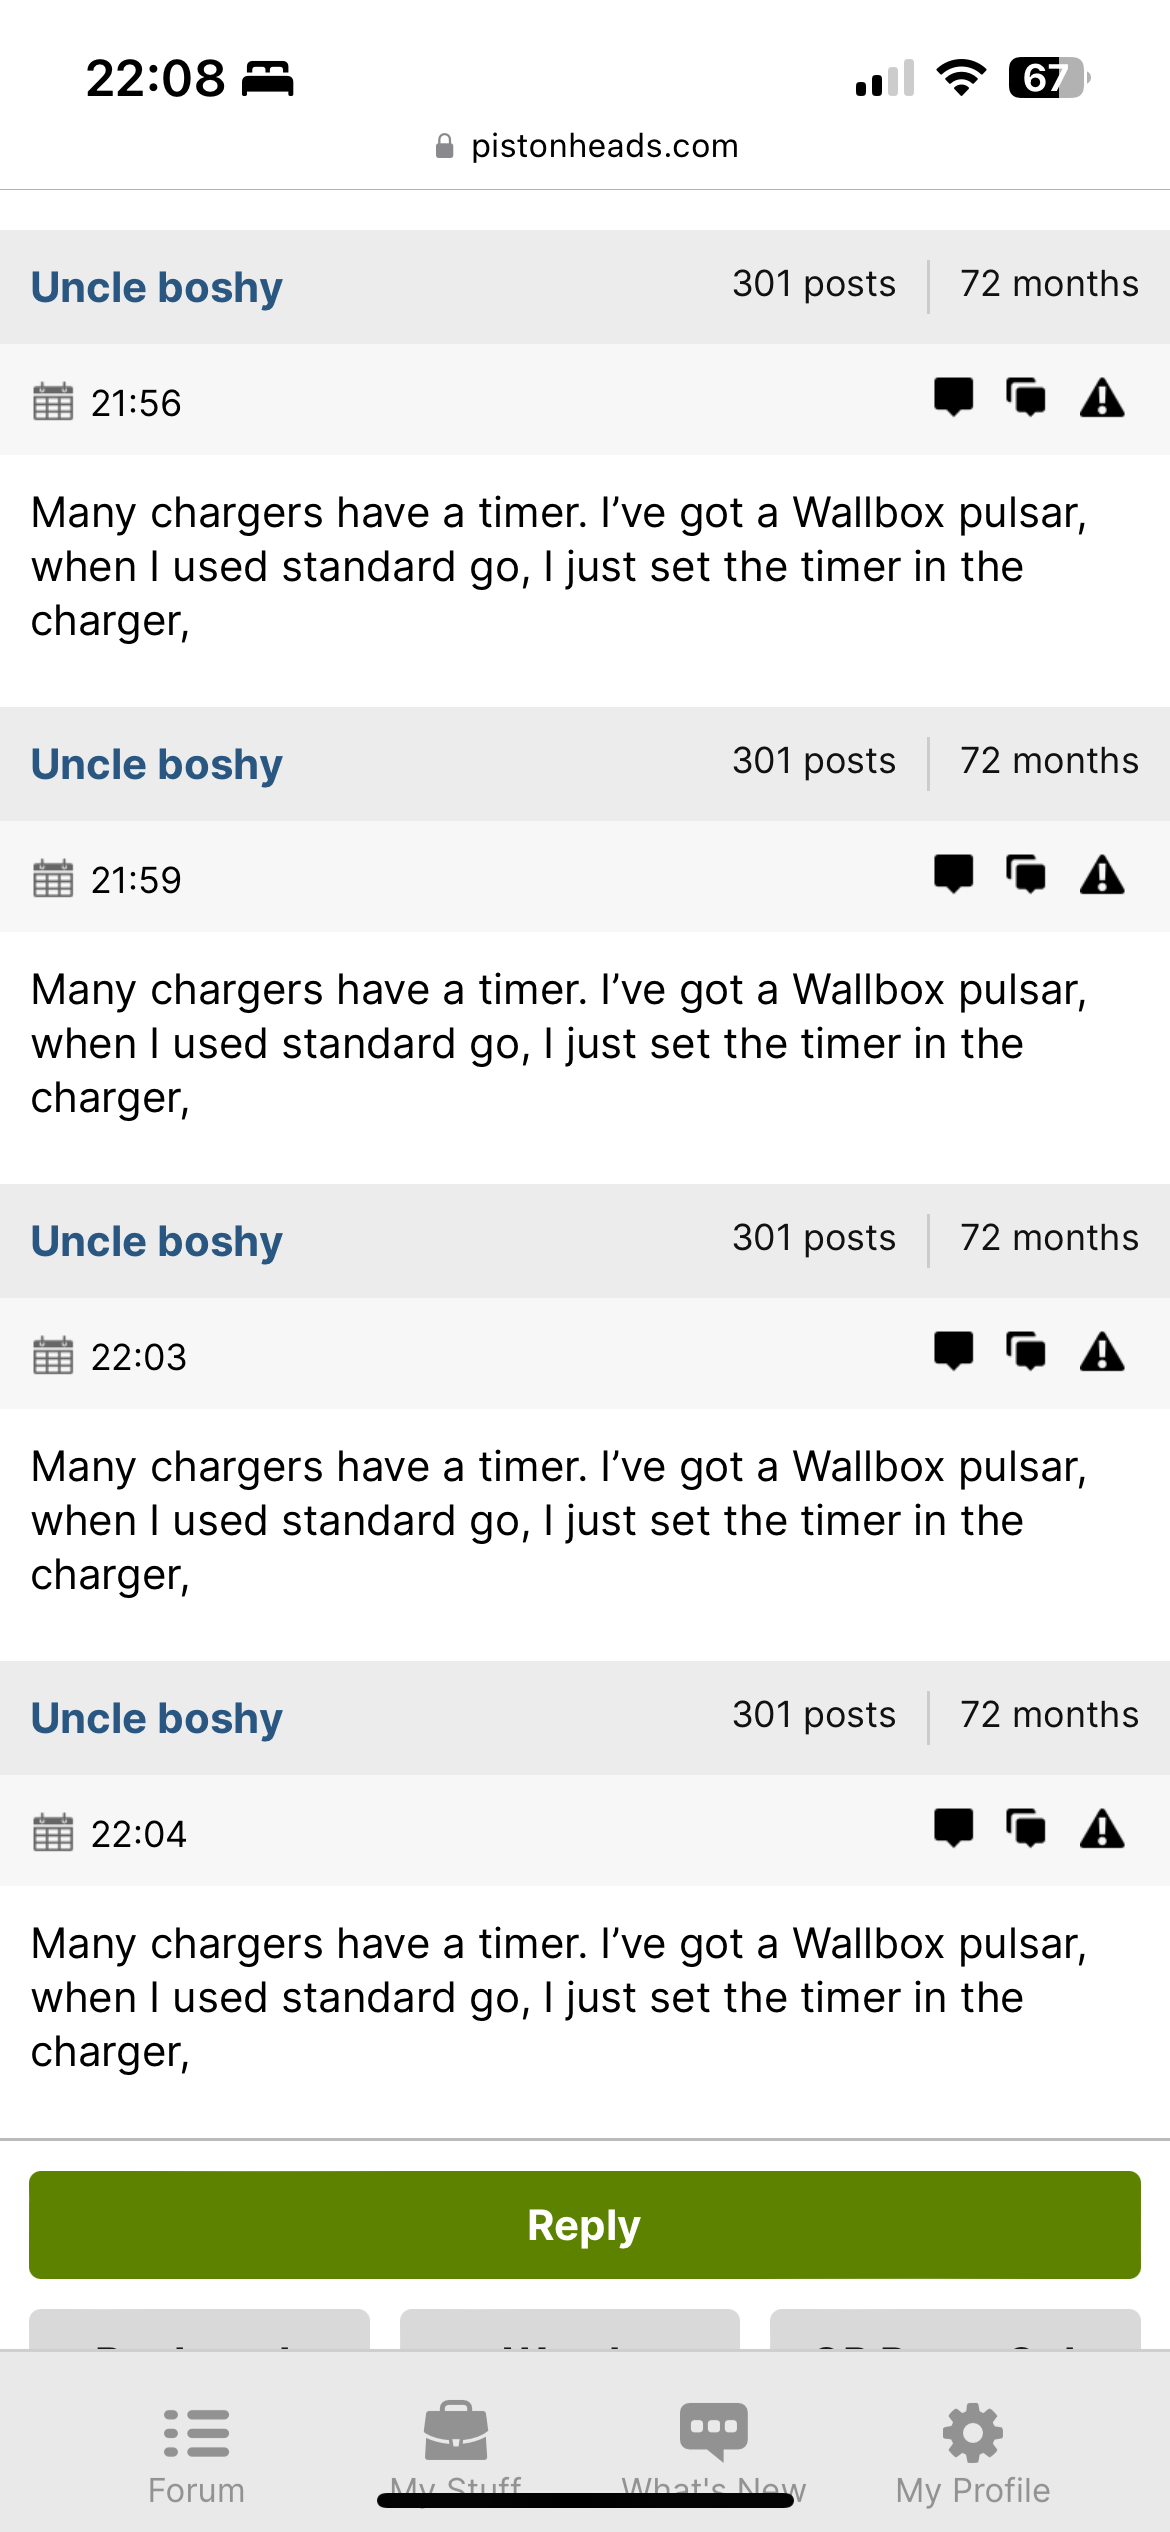Click the calendar icon beside 21:59
The width and height of the screenshot is (1170, 2532).
(x=53, y=879)
